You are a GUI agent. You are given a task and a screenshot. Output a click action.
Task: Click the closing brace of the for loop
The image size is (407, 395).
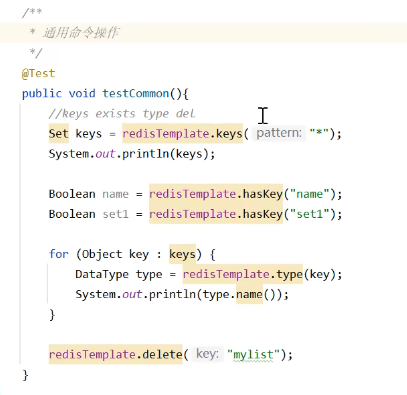[52, 315]
